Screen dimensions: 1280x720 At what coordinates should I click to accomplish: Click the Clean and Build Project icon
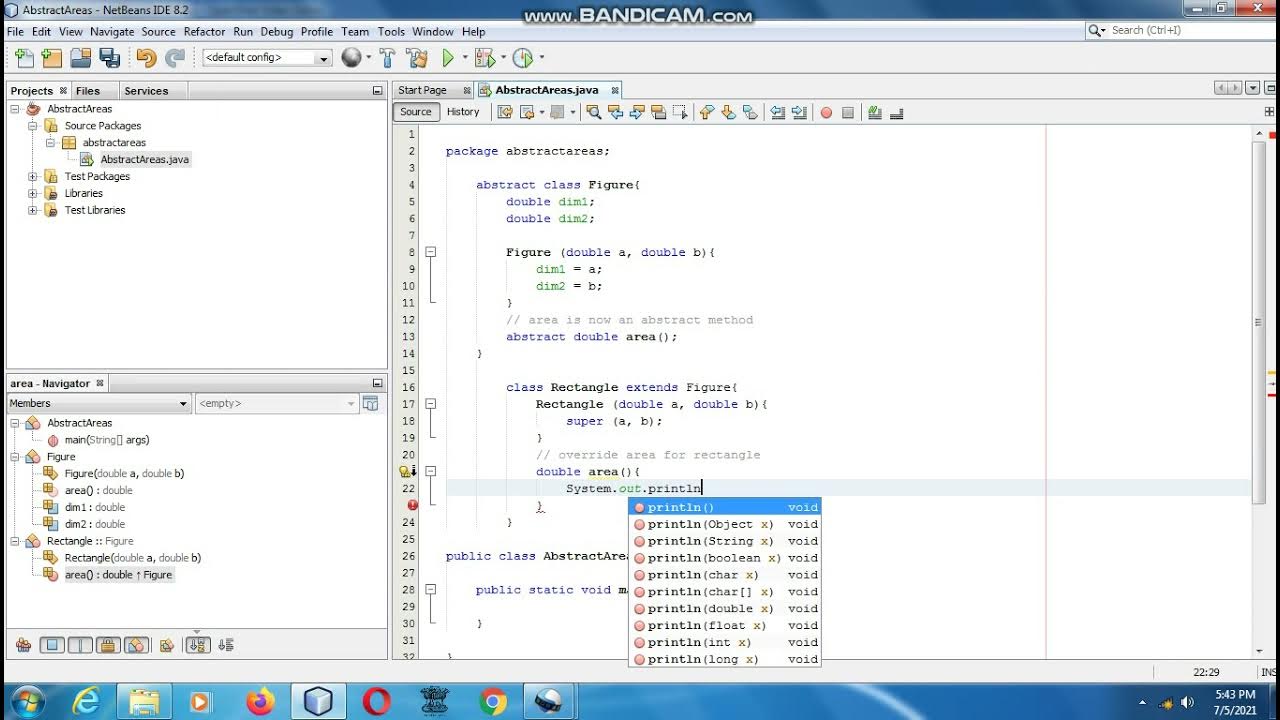click(418, 58)
